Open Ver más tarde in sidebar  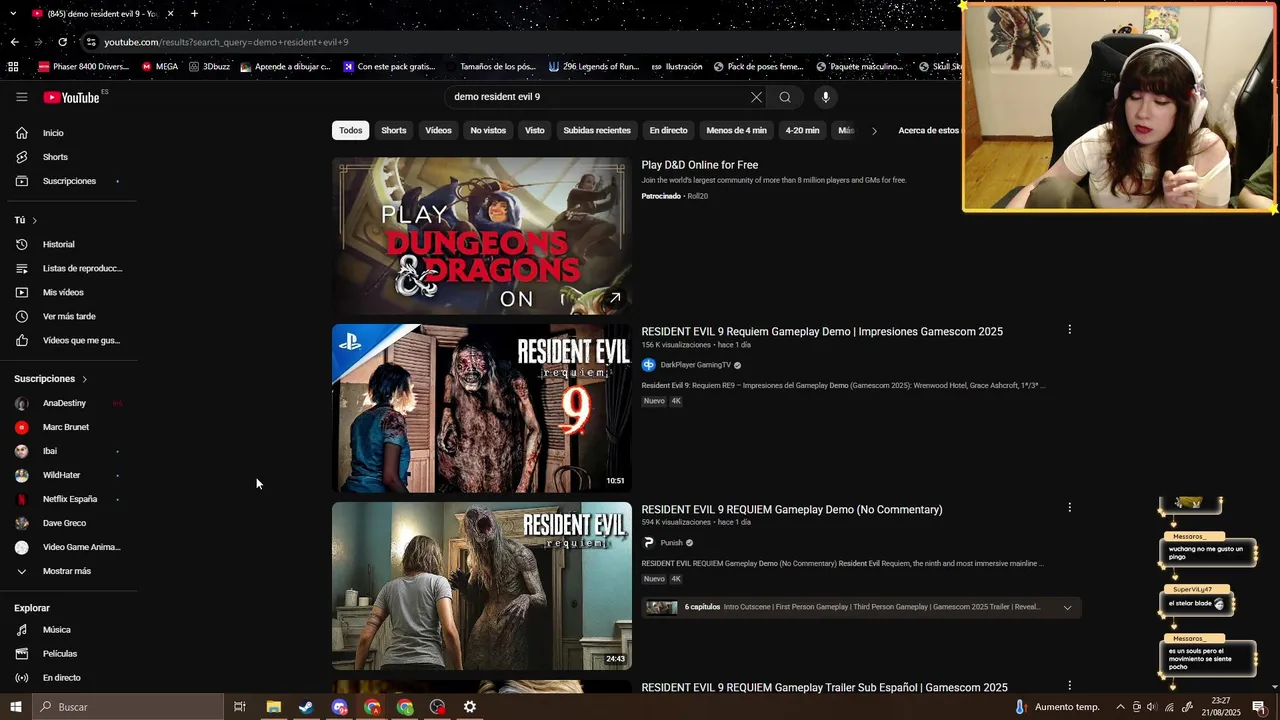[70, 316]
